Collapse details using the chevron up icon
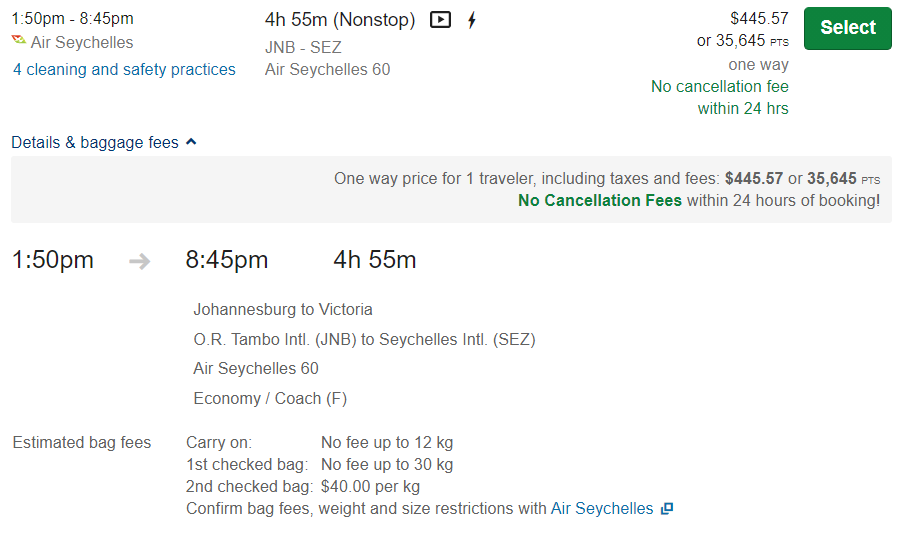The width and height of the screenshot is (905, 533). (x=192, y=142)
